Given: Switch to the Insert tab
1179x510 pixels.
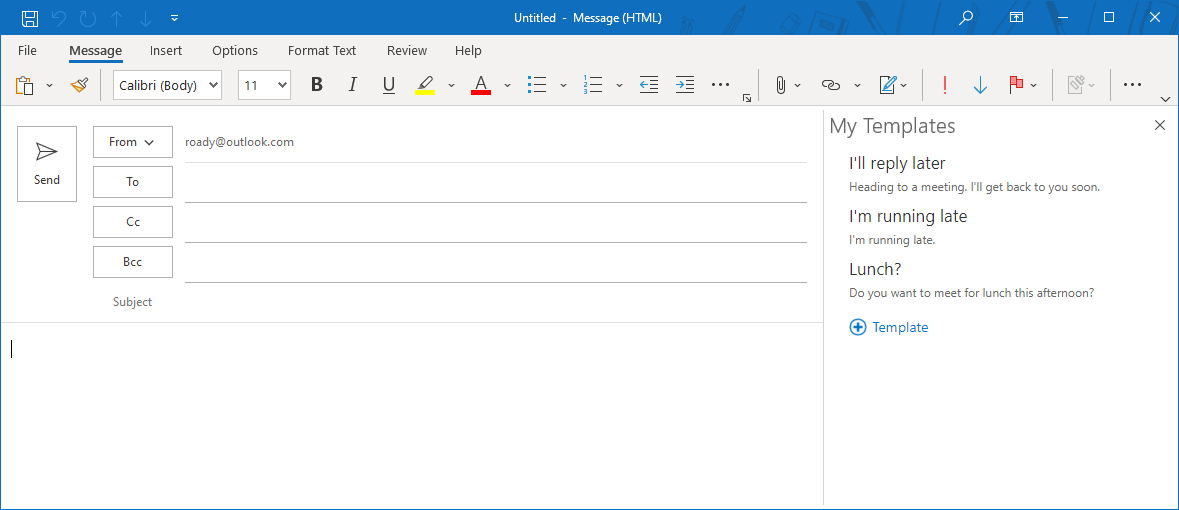Looking at the screenshot, I should coord(165,50).
